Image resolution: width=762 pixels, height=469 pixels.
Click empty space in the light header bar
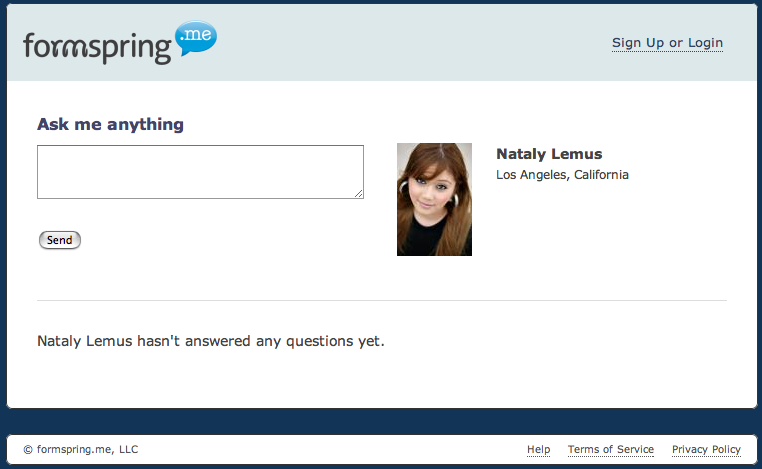(x=400, y=43)
